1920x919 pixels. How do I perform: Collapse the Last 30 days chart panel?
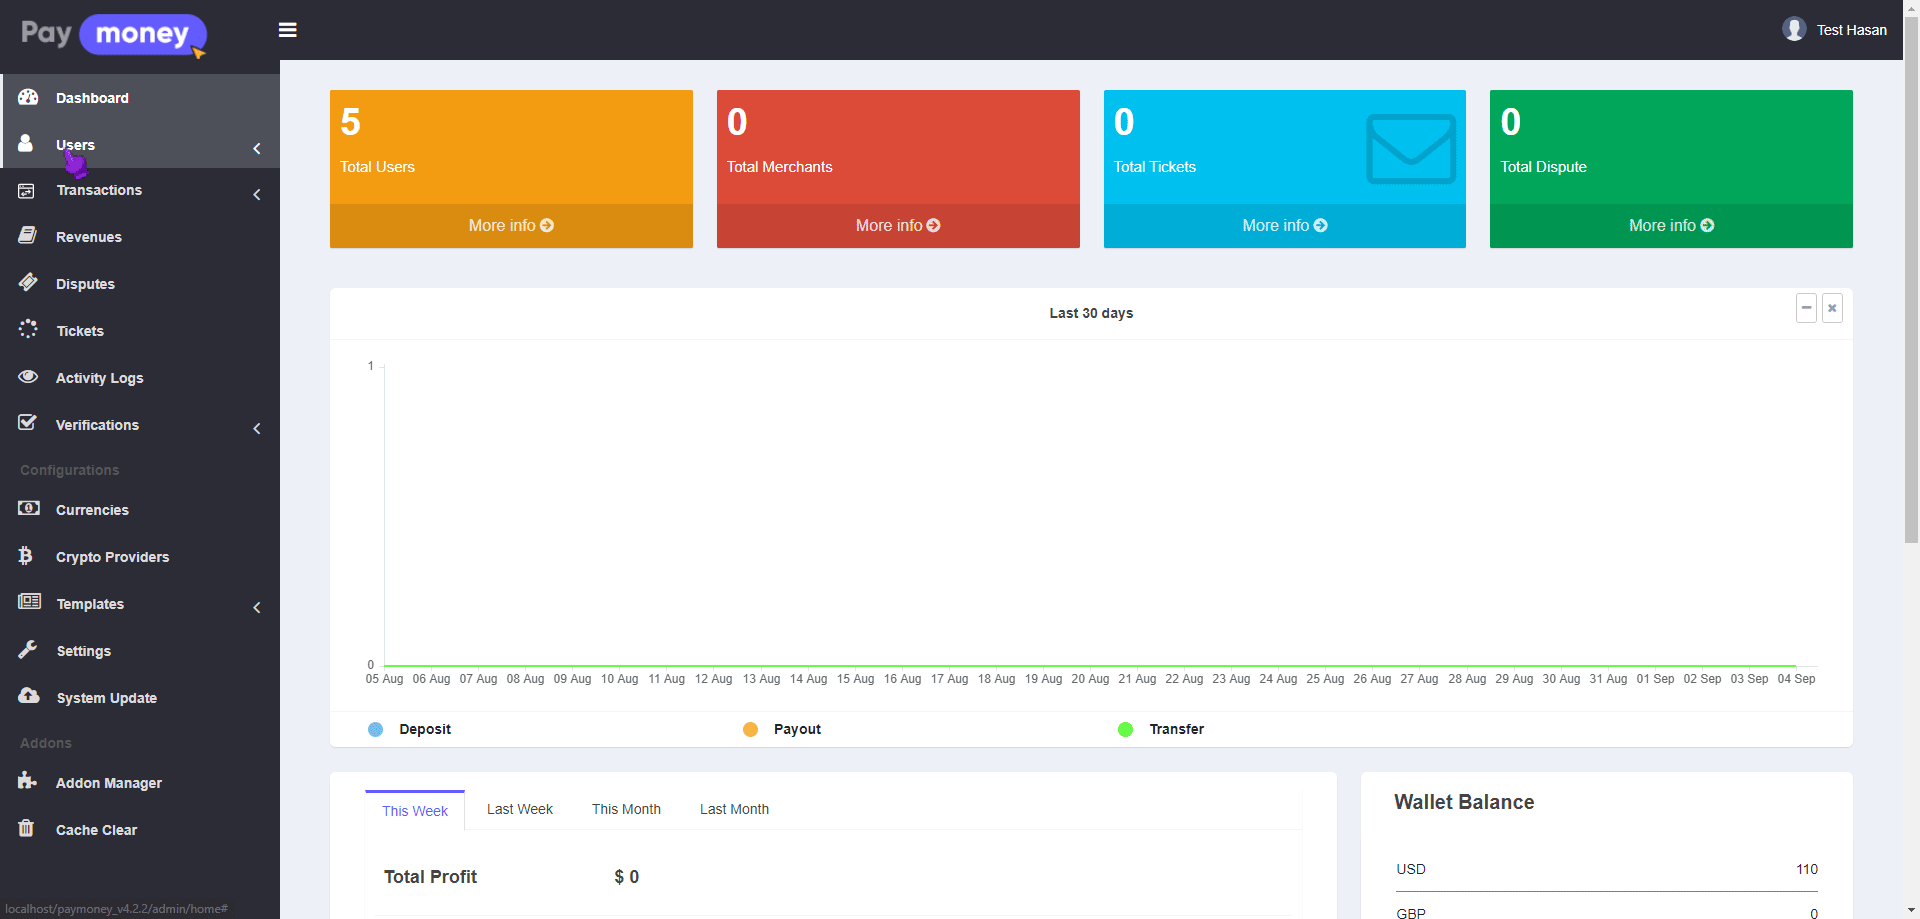click(1806, 308)
